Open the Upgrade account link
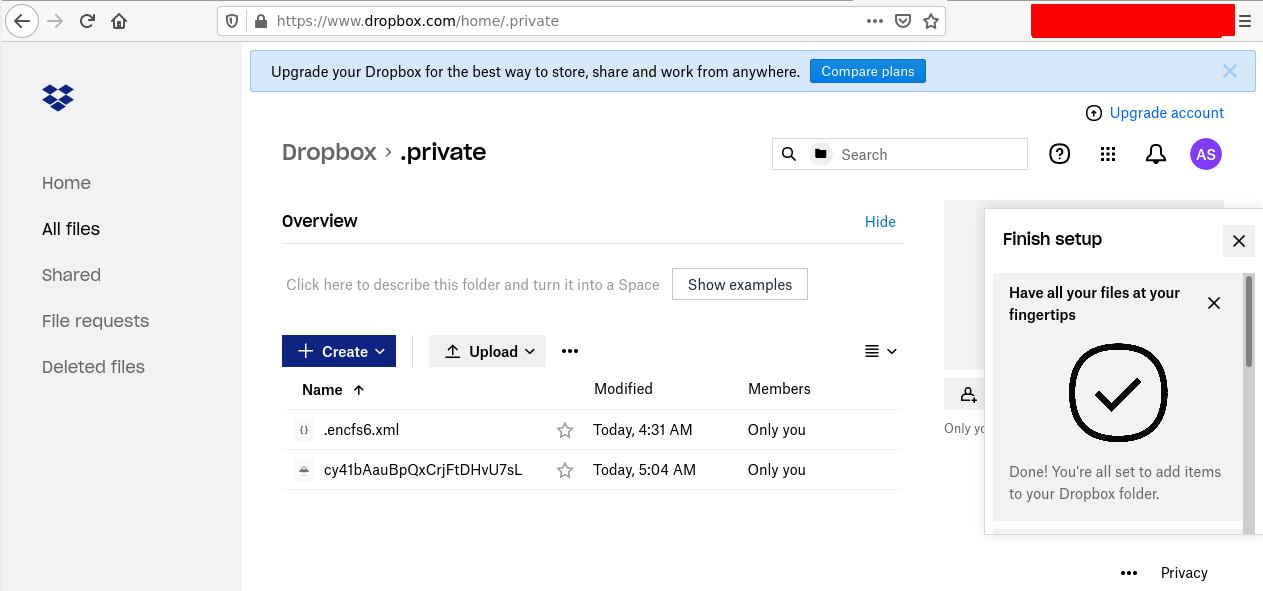 tap(1166, 113)
